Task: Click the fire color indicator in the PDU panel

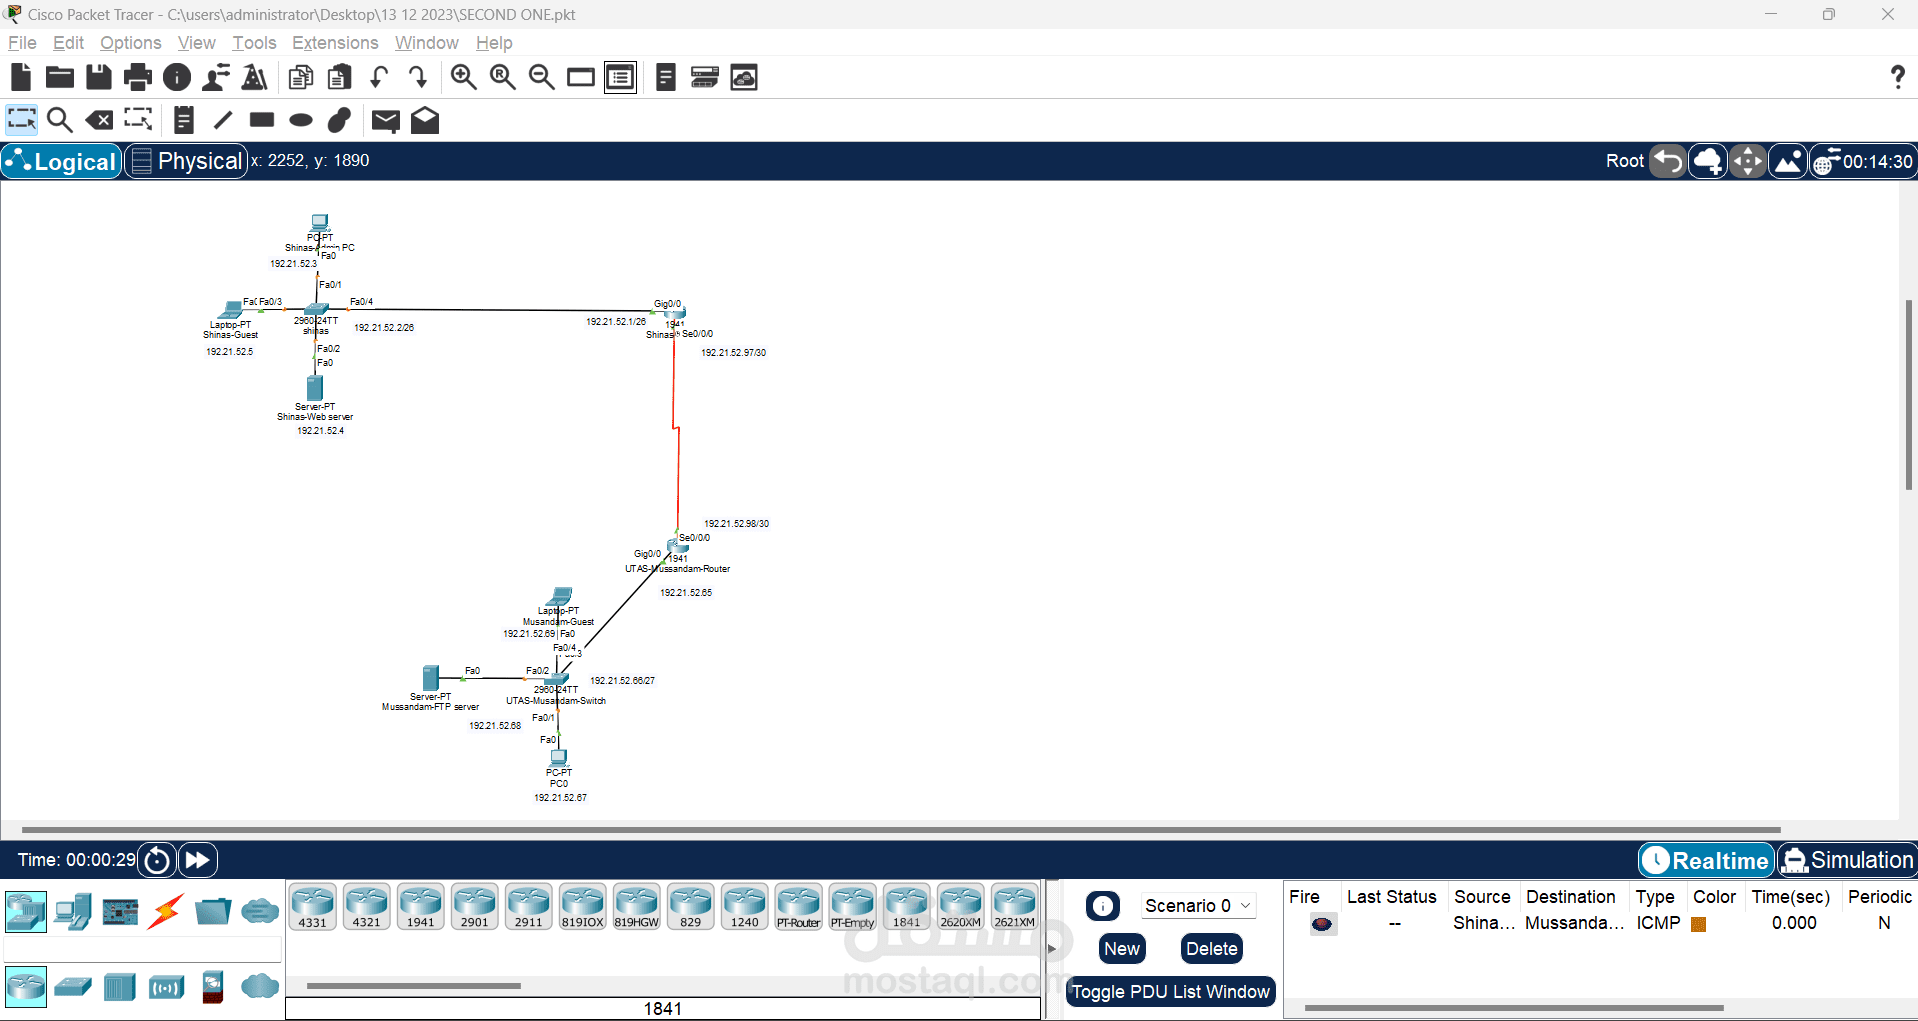Action: (x=1322, y=924)
